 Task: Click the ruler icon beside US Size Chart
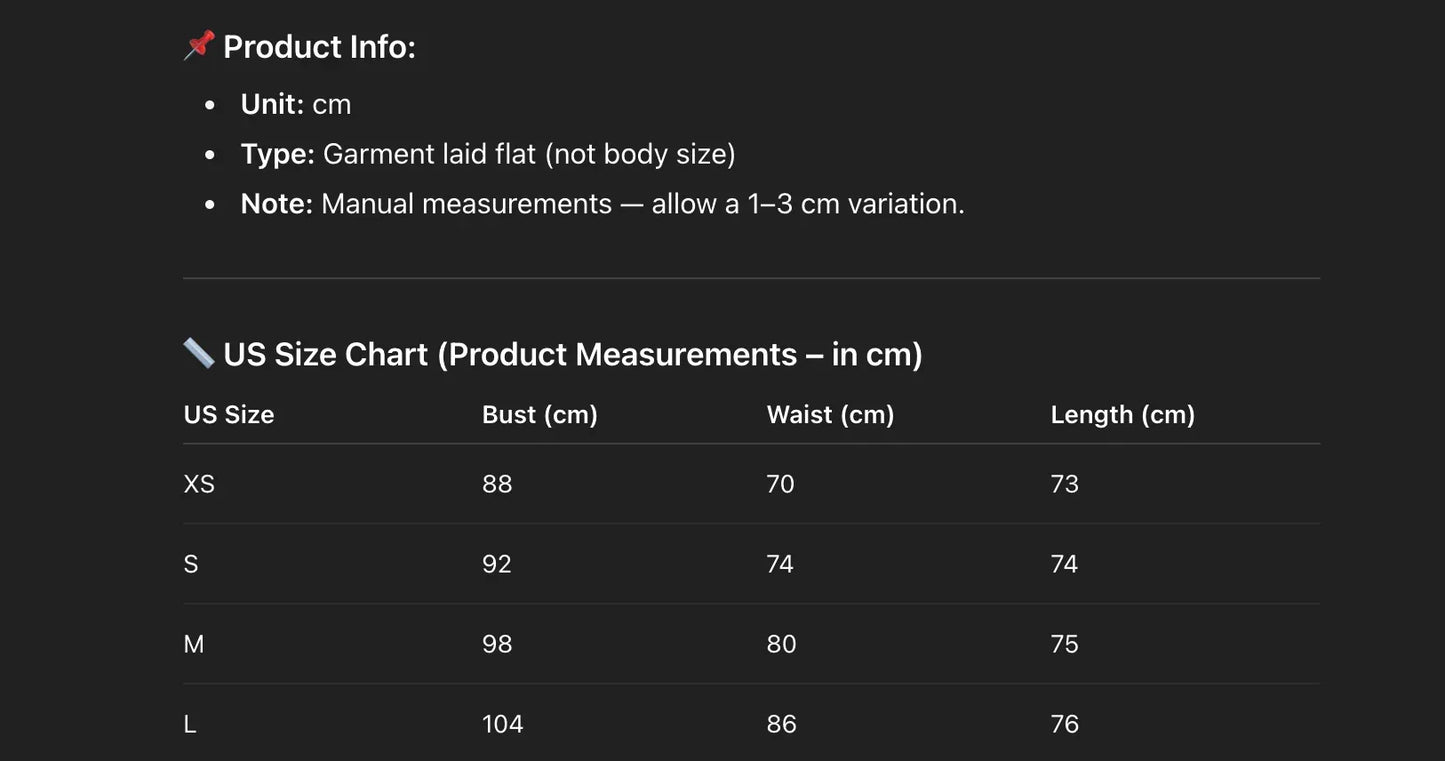click(x=199, y=353)
